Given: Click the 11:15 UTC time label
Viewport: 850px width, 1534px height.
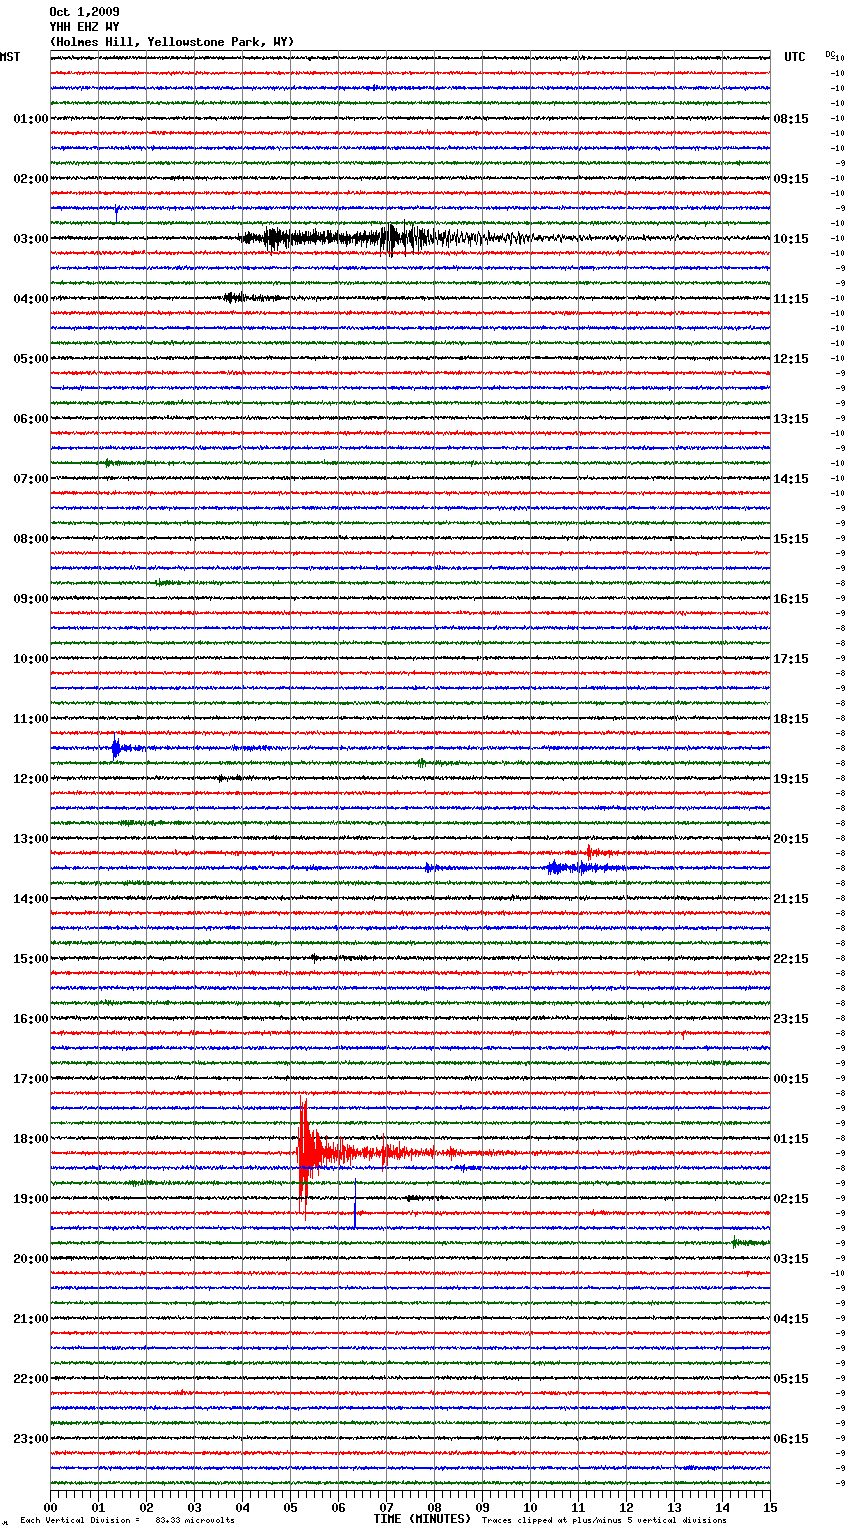Looking at the screenshot, I should click(x=791, y=299).
